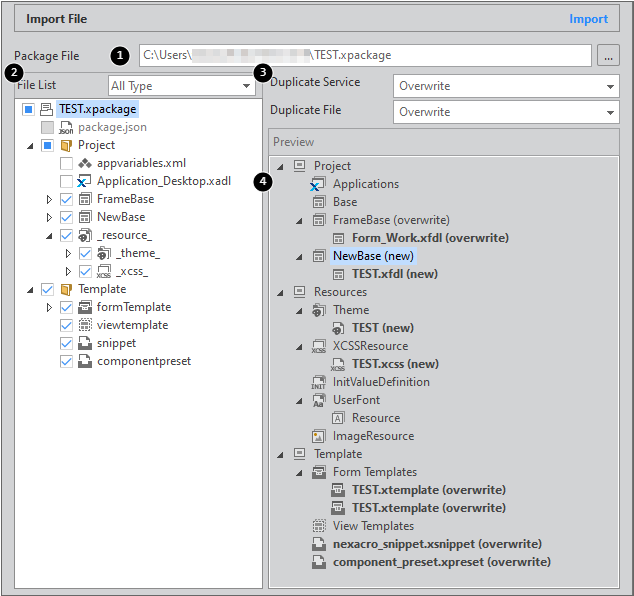This screenshot has height=596, width=634.
Task: Click the InitValueDefinition icon
Action: click(x=319, y=382)
